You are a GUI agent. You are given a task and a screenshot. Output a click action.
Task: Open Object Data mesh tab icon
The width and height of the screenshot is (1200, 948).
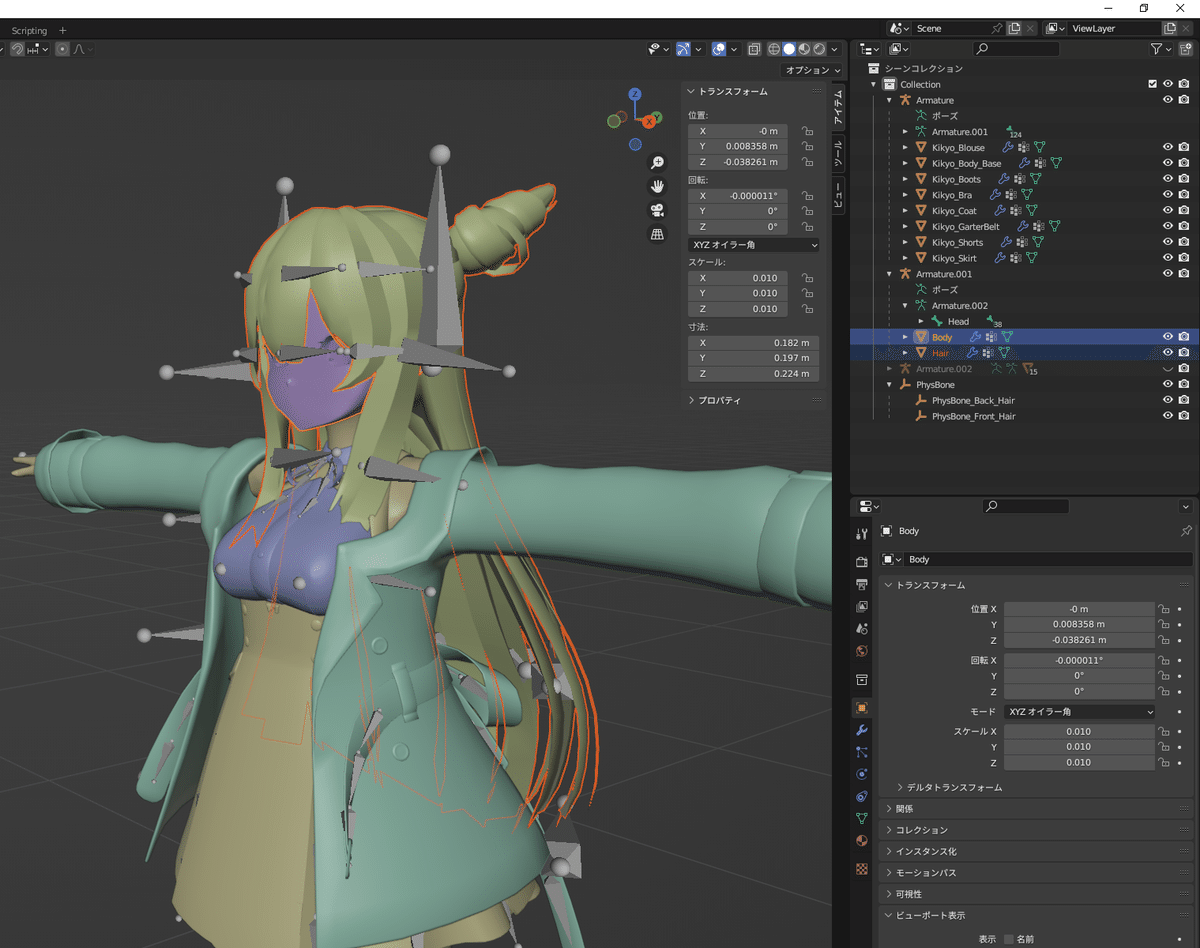pyautogui.click(x=862, y=818)
